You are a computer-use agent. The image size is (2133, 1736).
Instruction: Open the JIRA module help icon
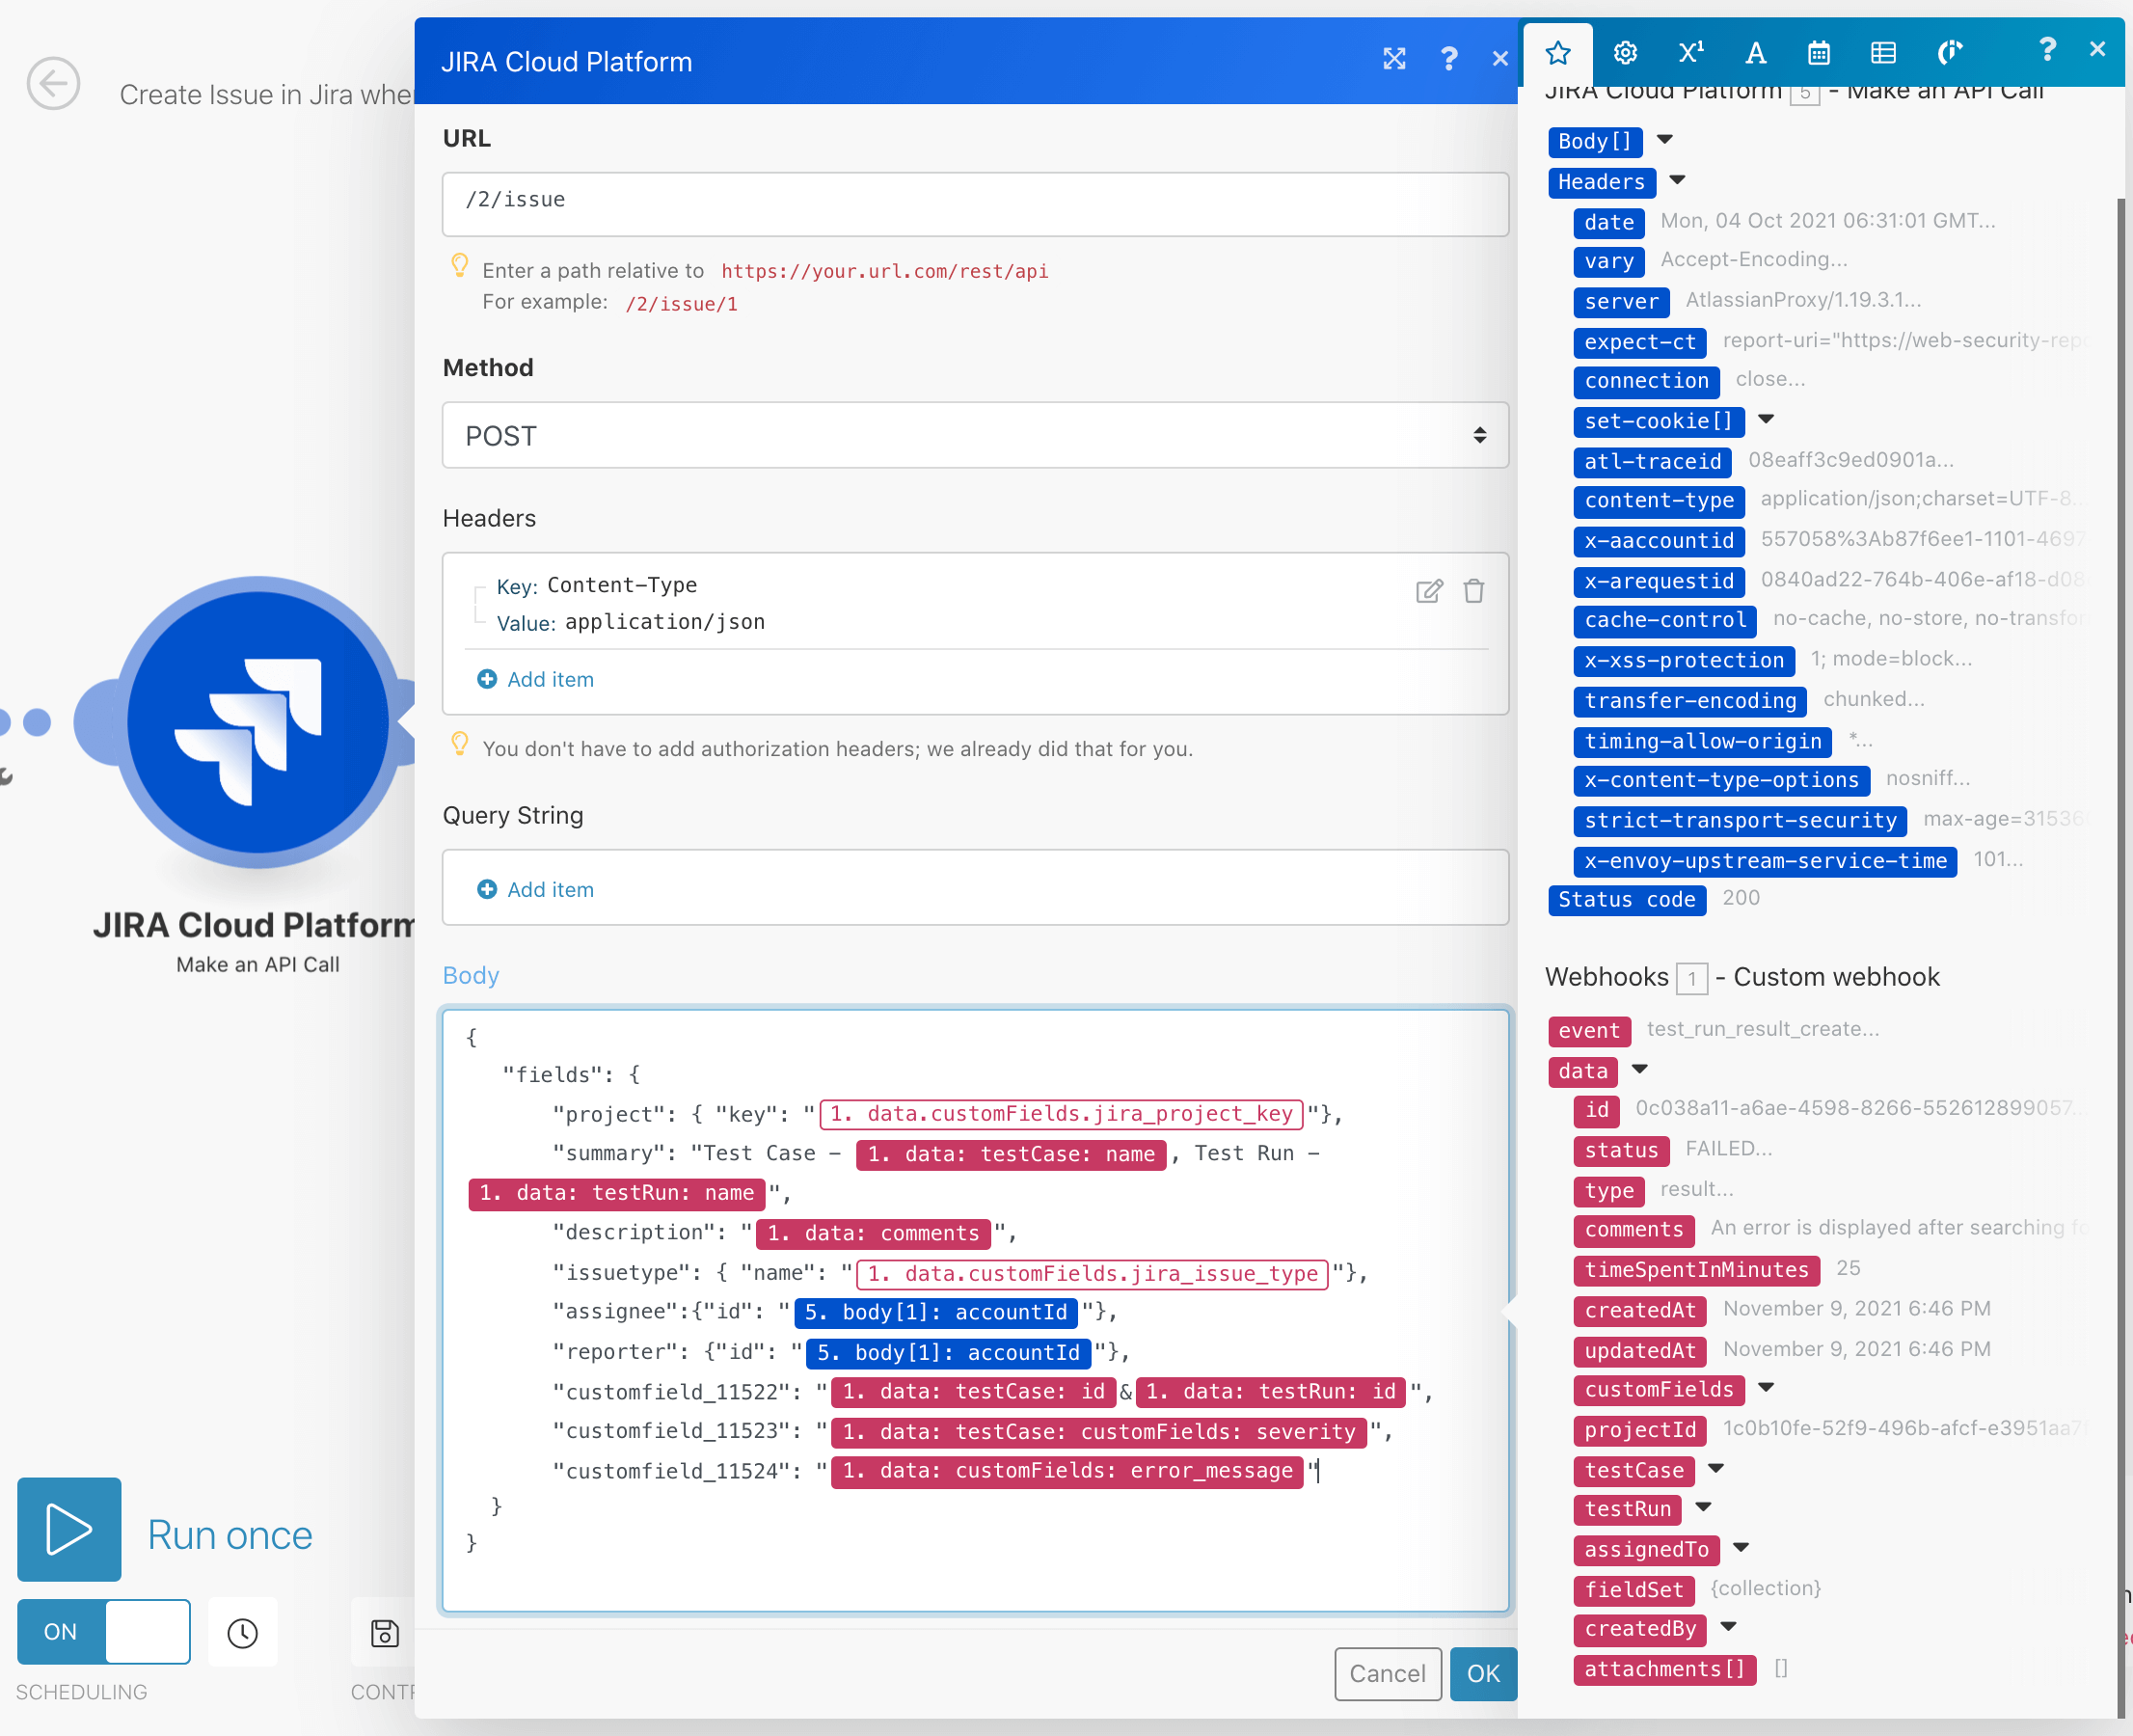(1449, 60)
